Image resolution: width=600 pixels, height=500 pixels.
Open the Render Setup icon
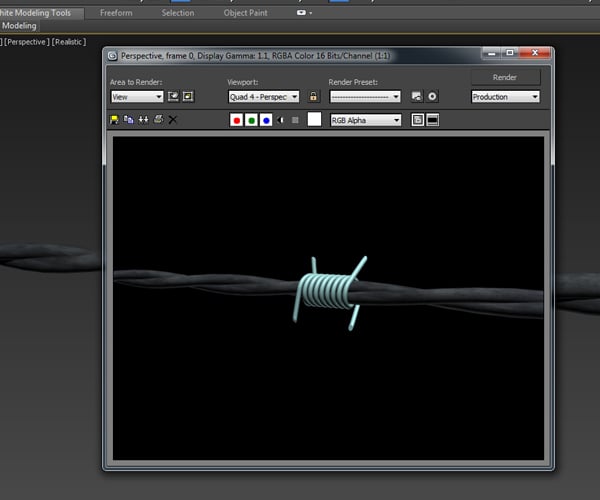coord(417,96)
